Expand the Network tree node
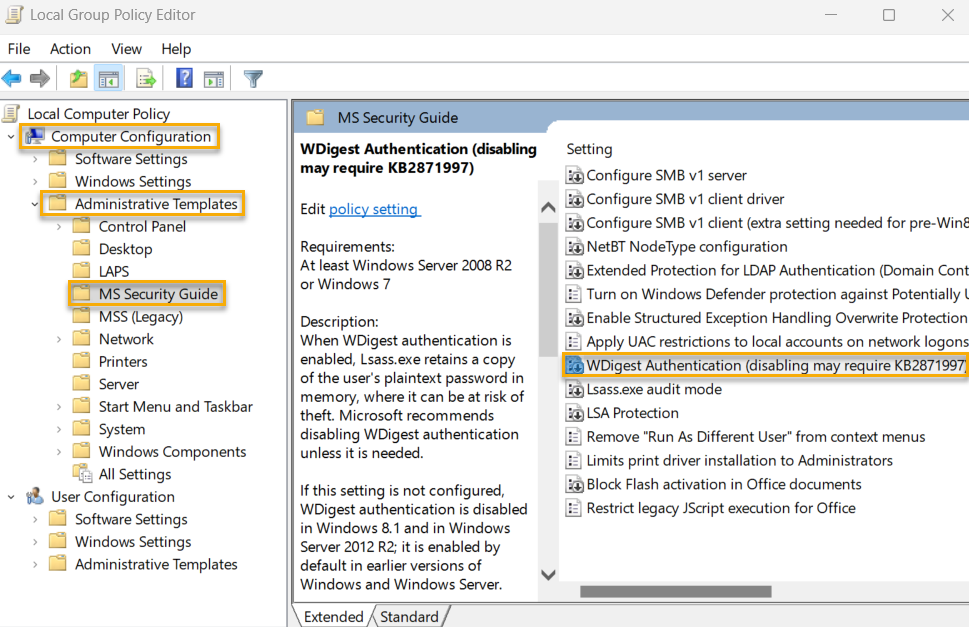 [58, 338]
